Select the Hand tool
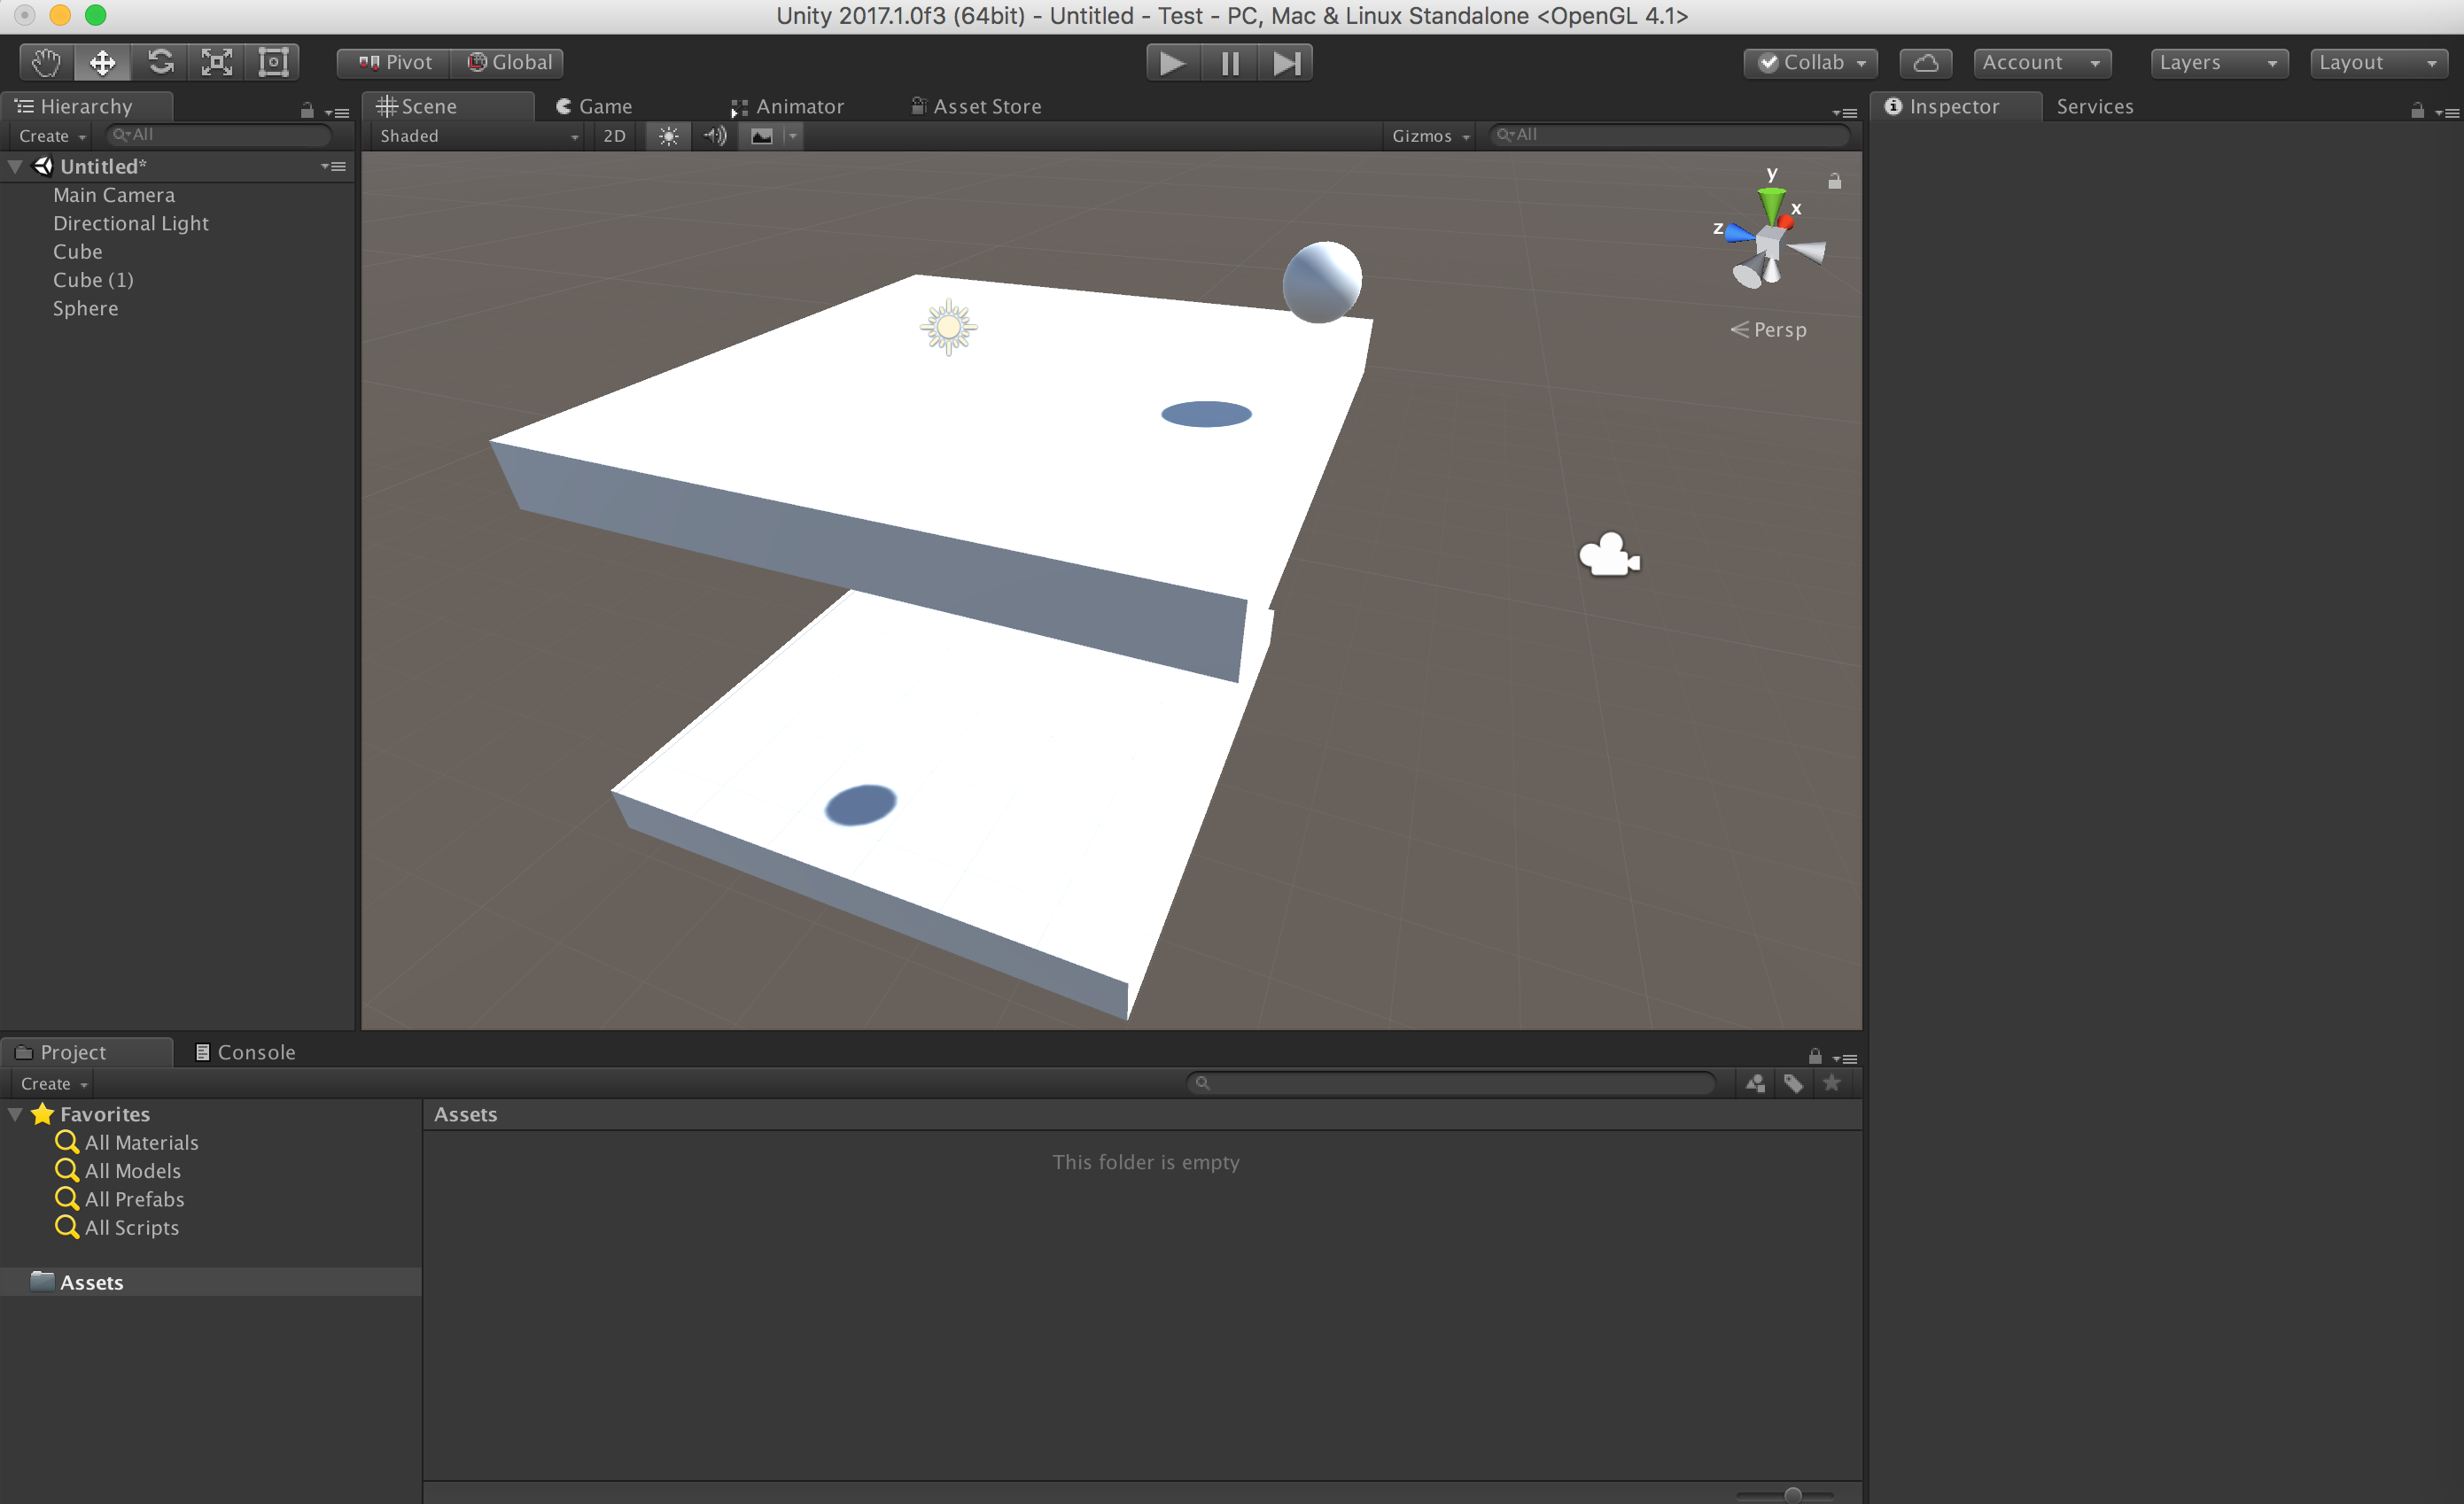Screen dimensions: 2464x1504 coord(46,62)
